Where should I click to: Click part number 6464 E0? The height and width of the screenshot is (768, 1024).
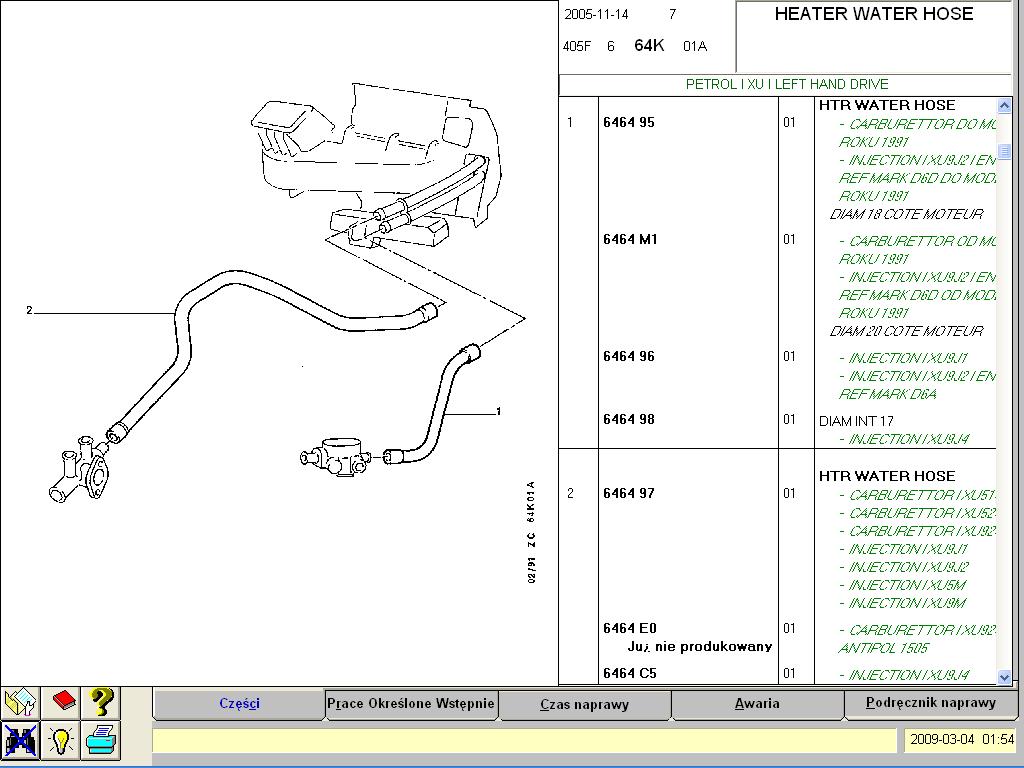pos(630,628)
